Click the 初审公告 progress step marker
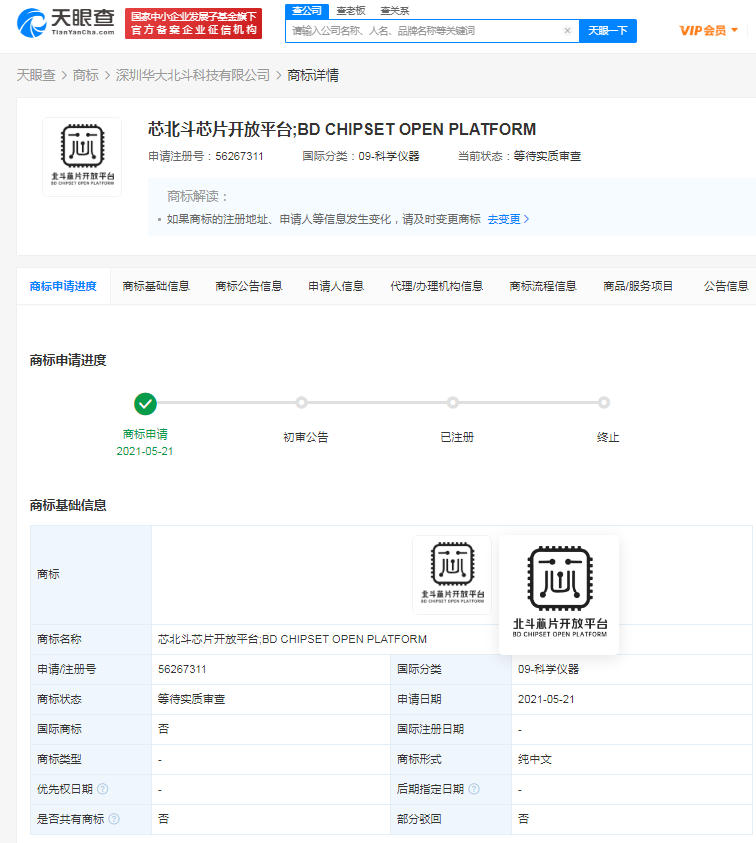Viewport: 756px width, 843px height. (x=301, y=403)
